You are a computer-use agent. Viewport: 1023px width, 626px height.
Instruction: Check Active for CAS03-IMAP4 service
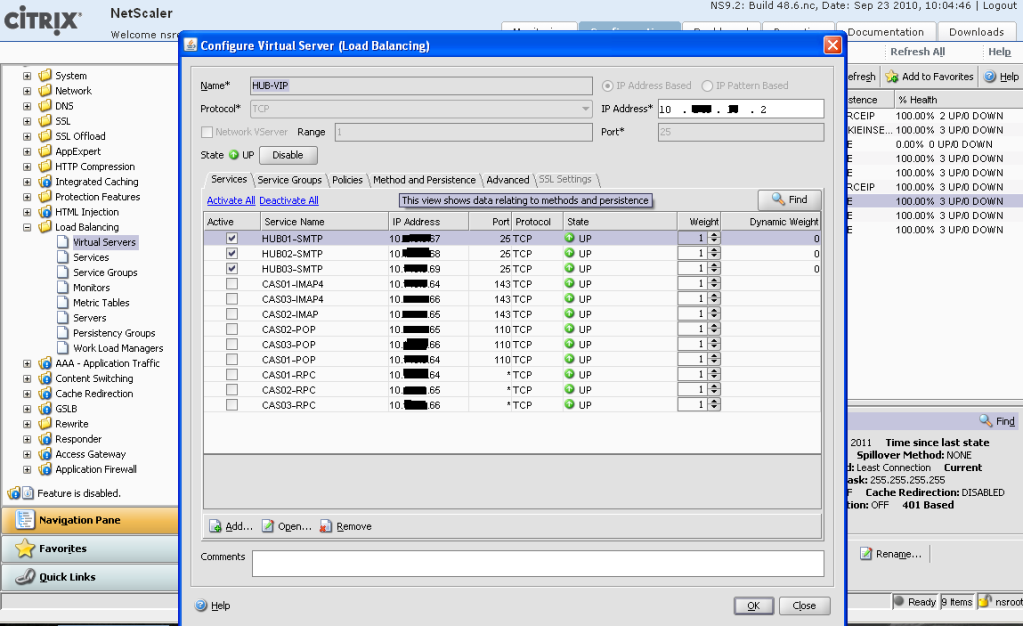click(x=232, y=298)
